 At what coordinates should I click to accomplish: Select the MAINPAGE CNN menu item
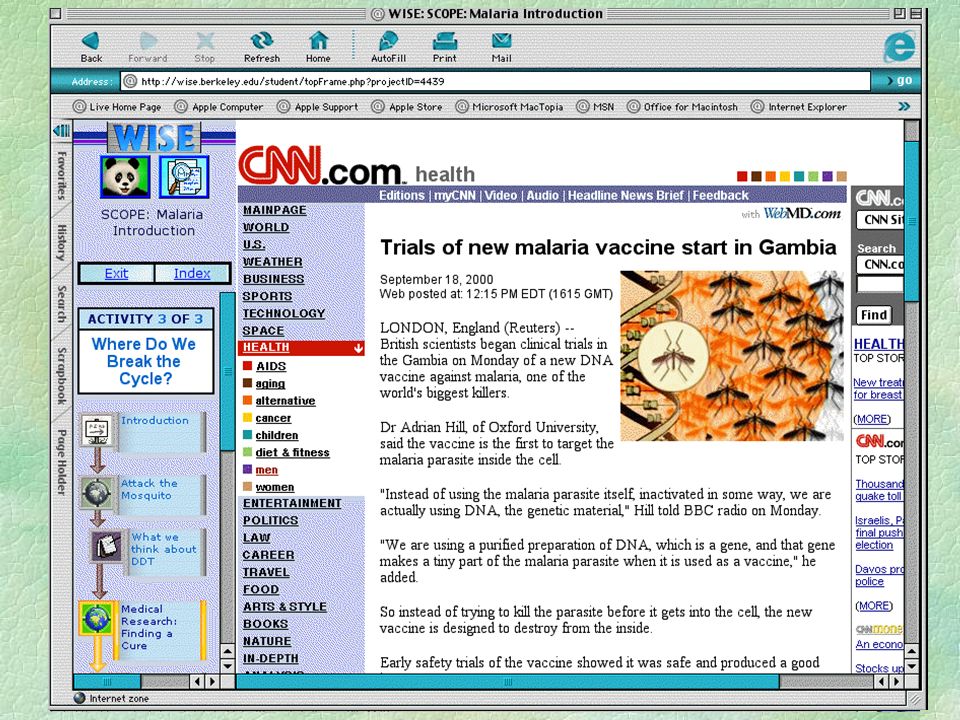tap(274, 210)
